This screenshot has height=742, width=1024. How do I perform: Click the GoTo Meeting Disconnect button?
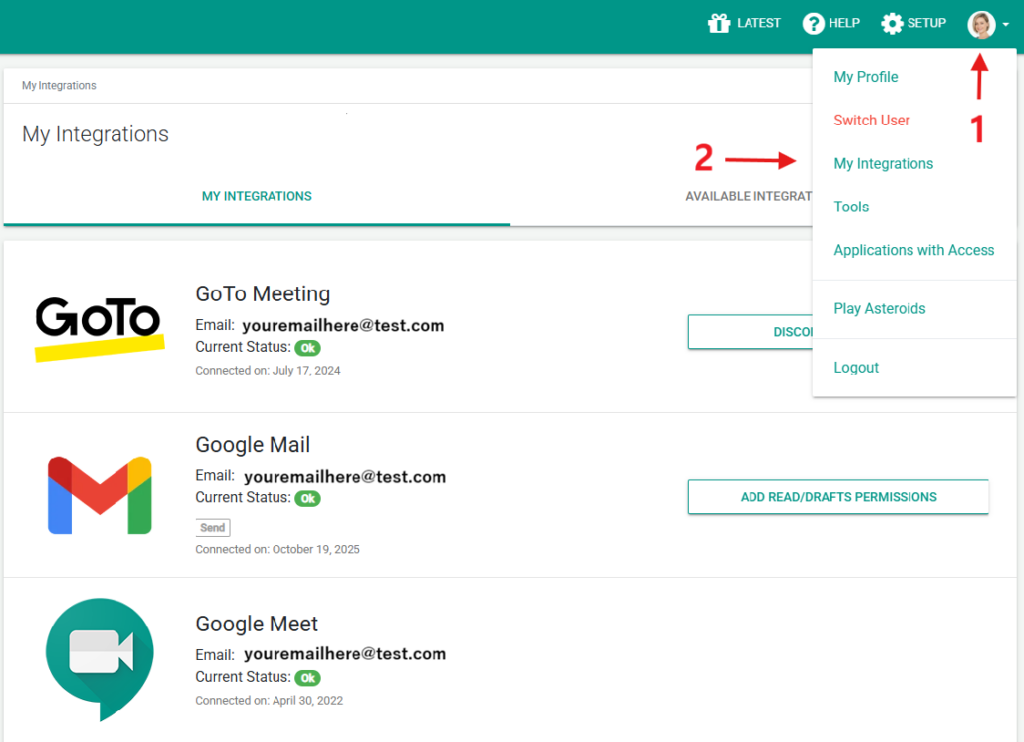[750, 332]
